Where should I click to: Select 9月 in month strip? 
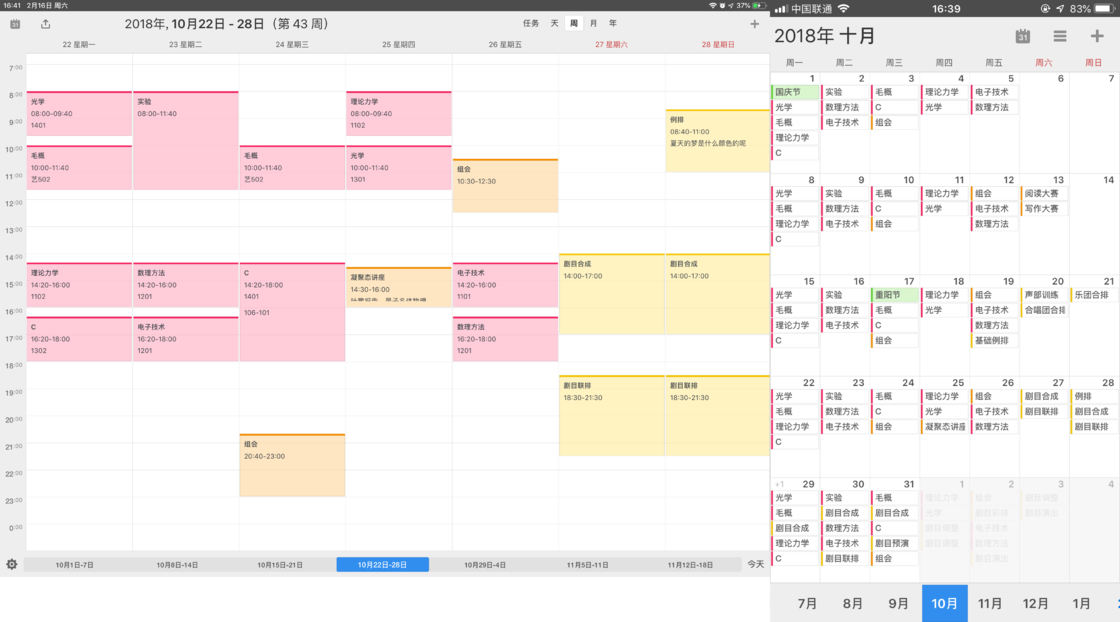[x=899, y=603]
